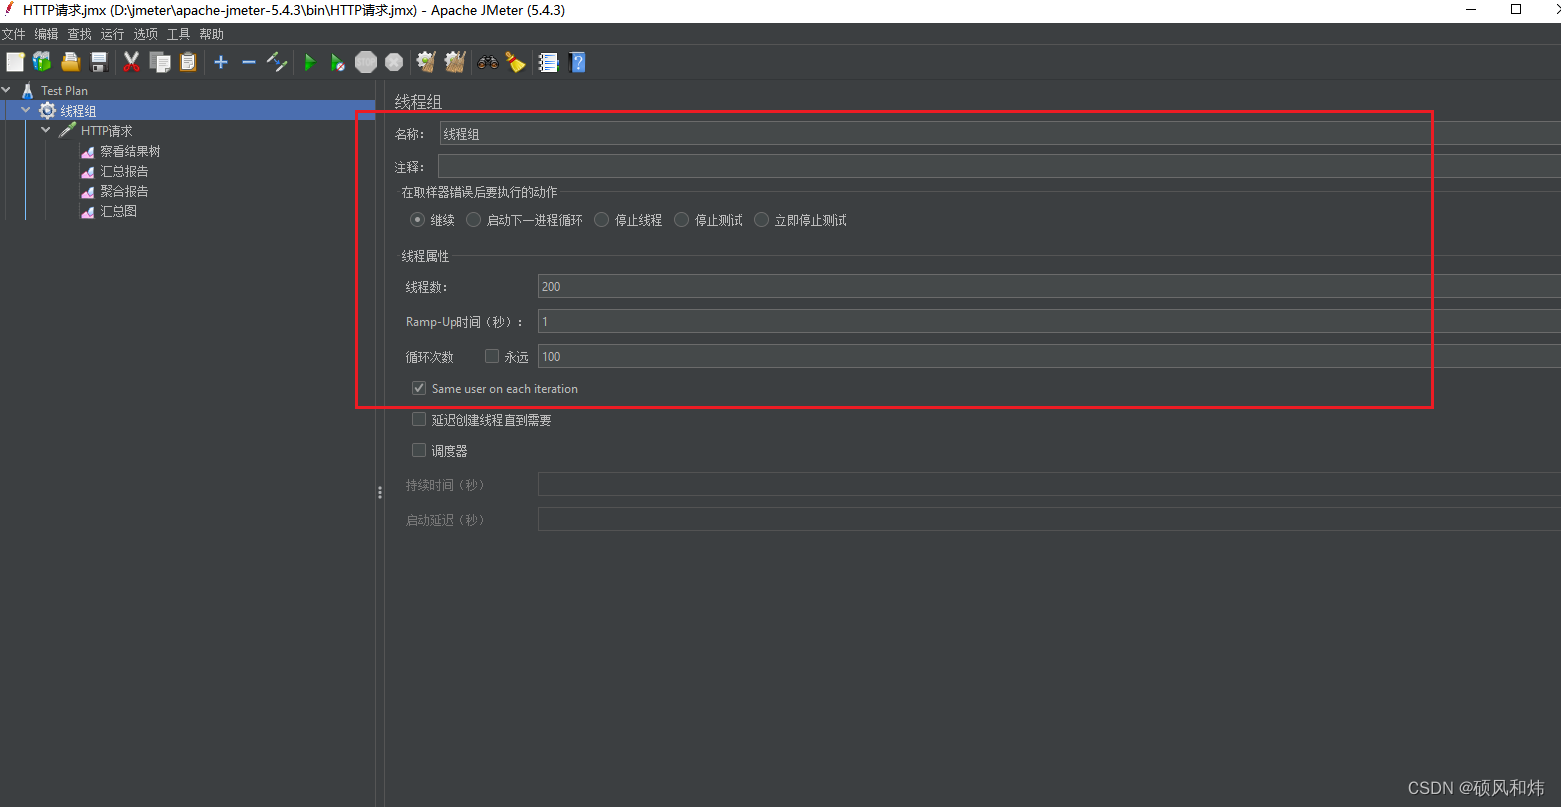The height and width of the screenshot is (807, 1561).
Task: Open the Function Helper list icon
Action: pyautogui.click(x=548, y=62)
